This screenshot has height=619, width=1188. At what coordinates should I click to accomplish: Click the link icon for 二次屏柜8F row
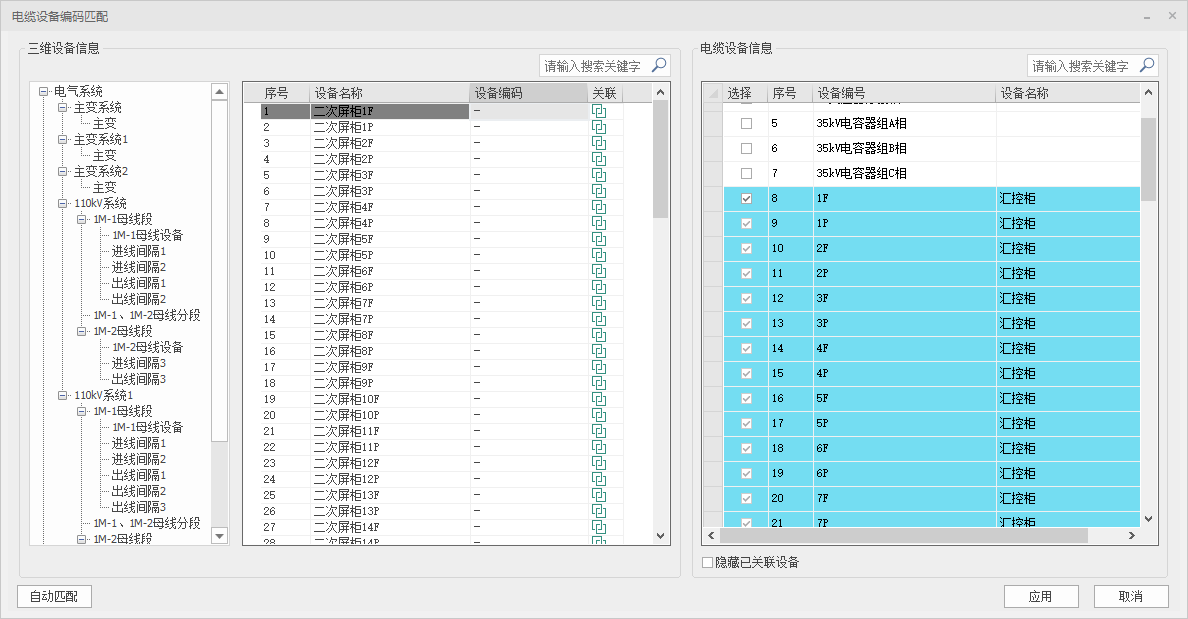tap(599, 335)
